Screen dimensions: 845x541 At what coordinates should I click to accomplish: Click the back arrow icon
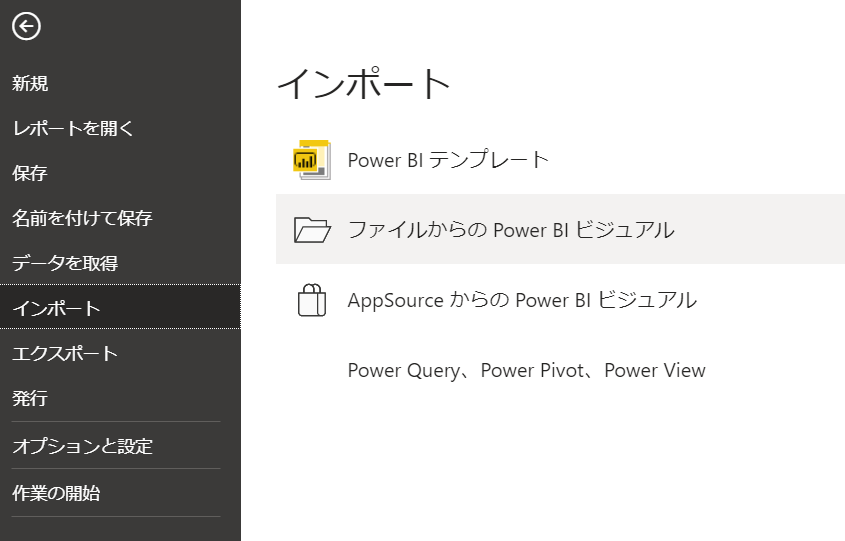(26, 27)
